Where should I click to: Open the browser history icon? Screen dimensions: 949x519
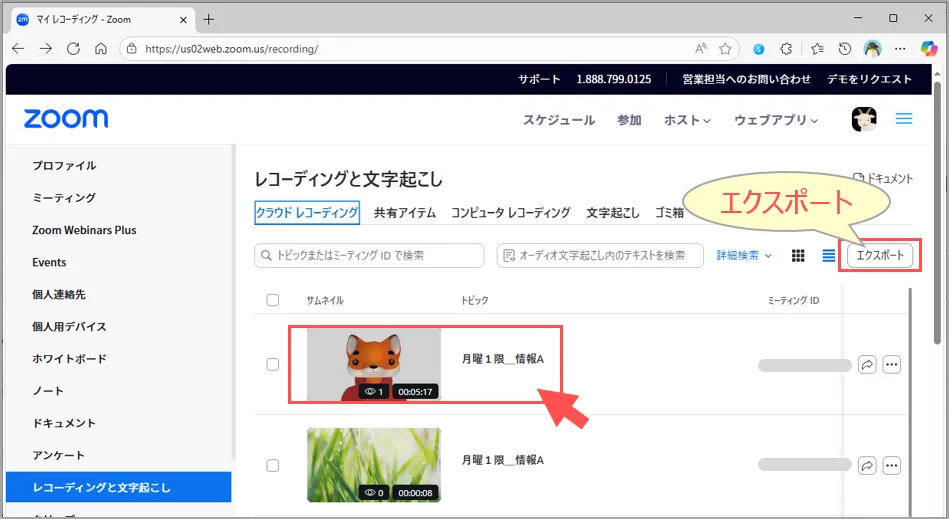(845, 49)
